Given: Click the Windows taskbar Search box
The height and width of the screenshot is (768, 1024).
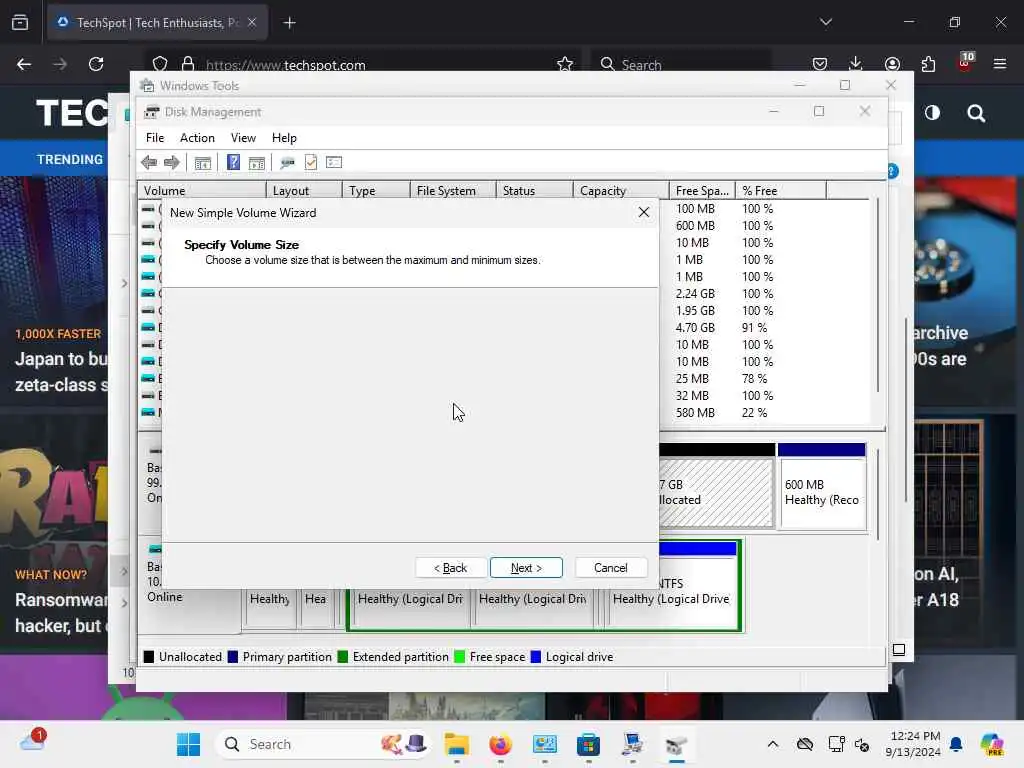Looking at the screenshot, I should pyautogui.click(x=323, y=744).
